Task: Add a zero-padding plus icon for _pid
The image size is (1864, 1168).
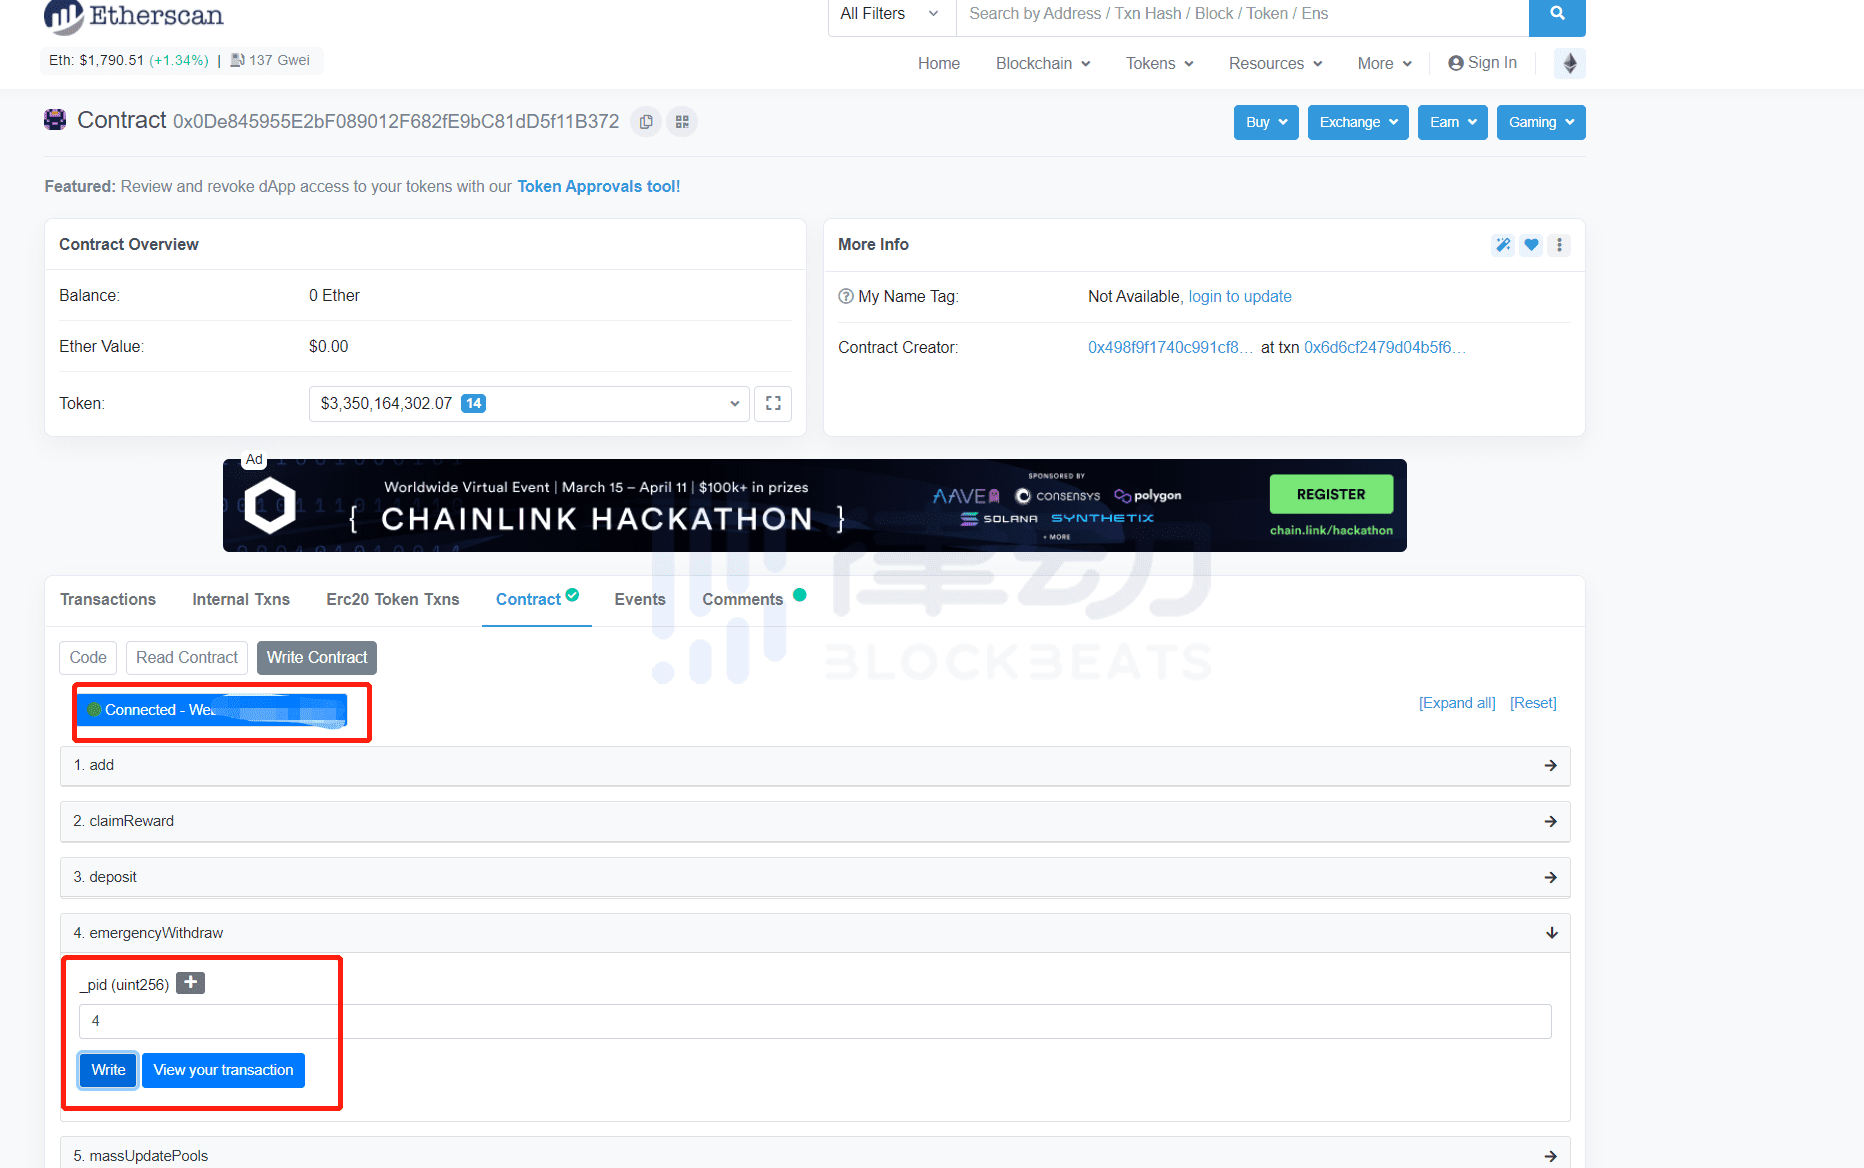Action: [190, 983]
